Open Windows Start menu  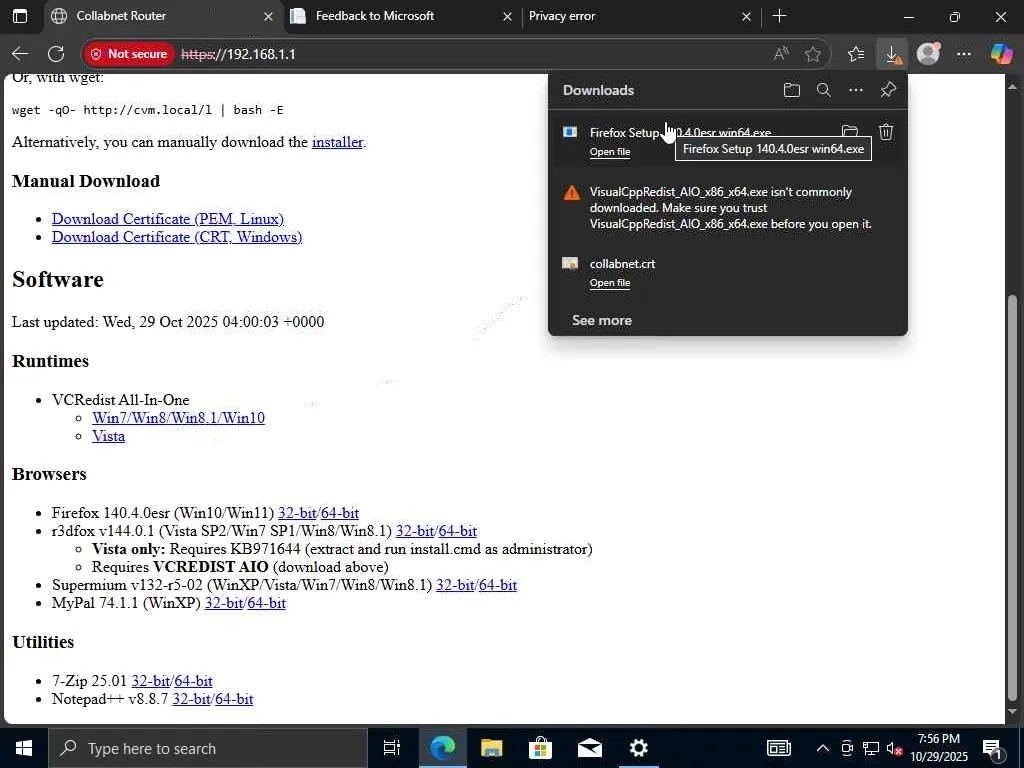pos(24,748)
